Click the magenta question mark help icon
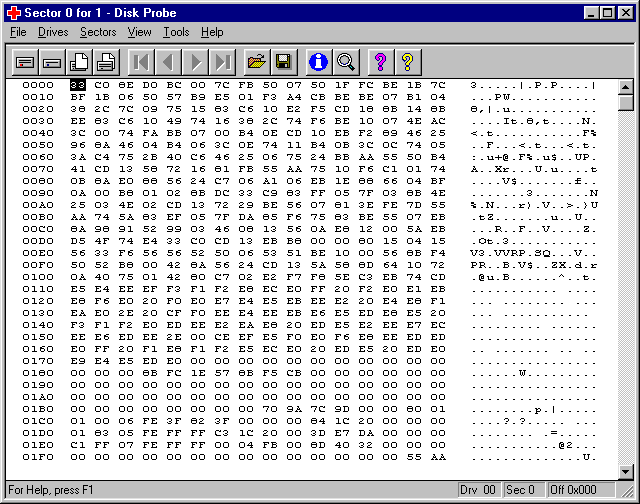This screenshot has height=504, width=640. (381, 62)
